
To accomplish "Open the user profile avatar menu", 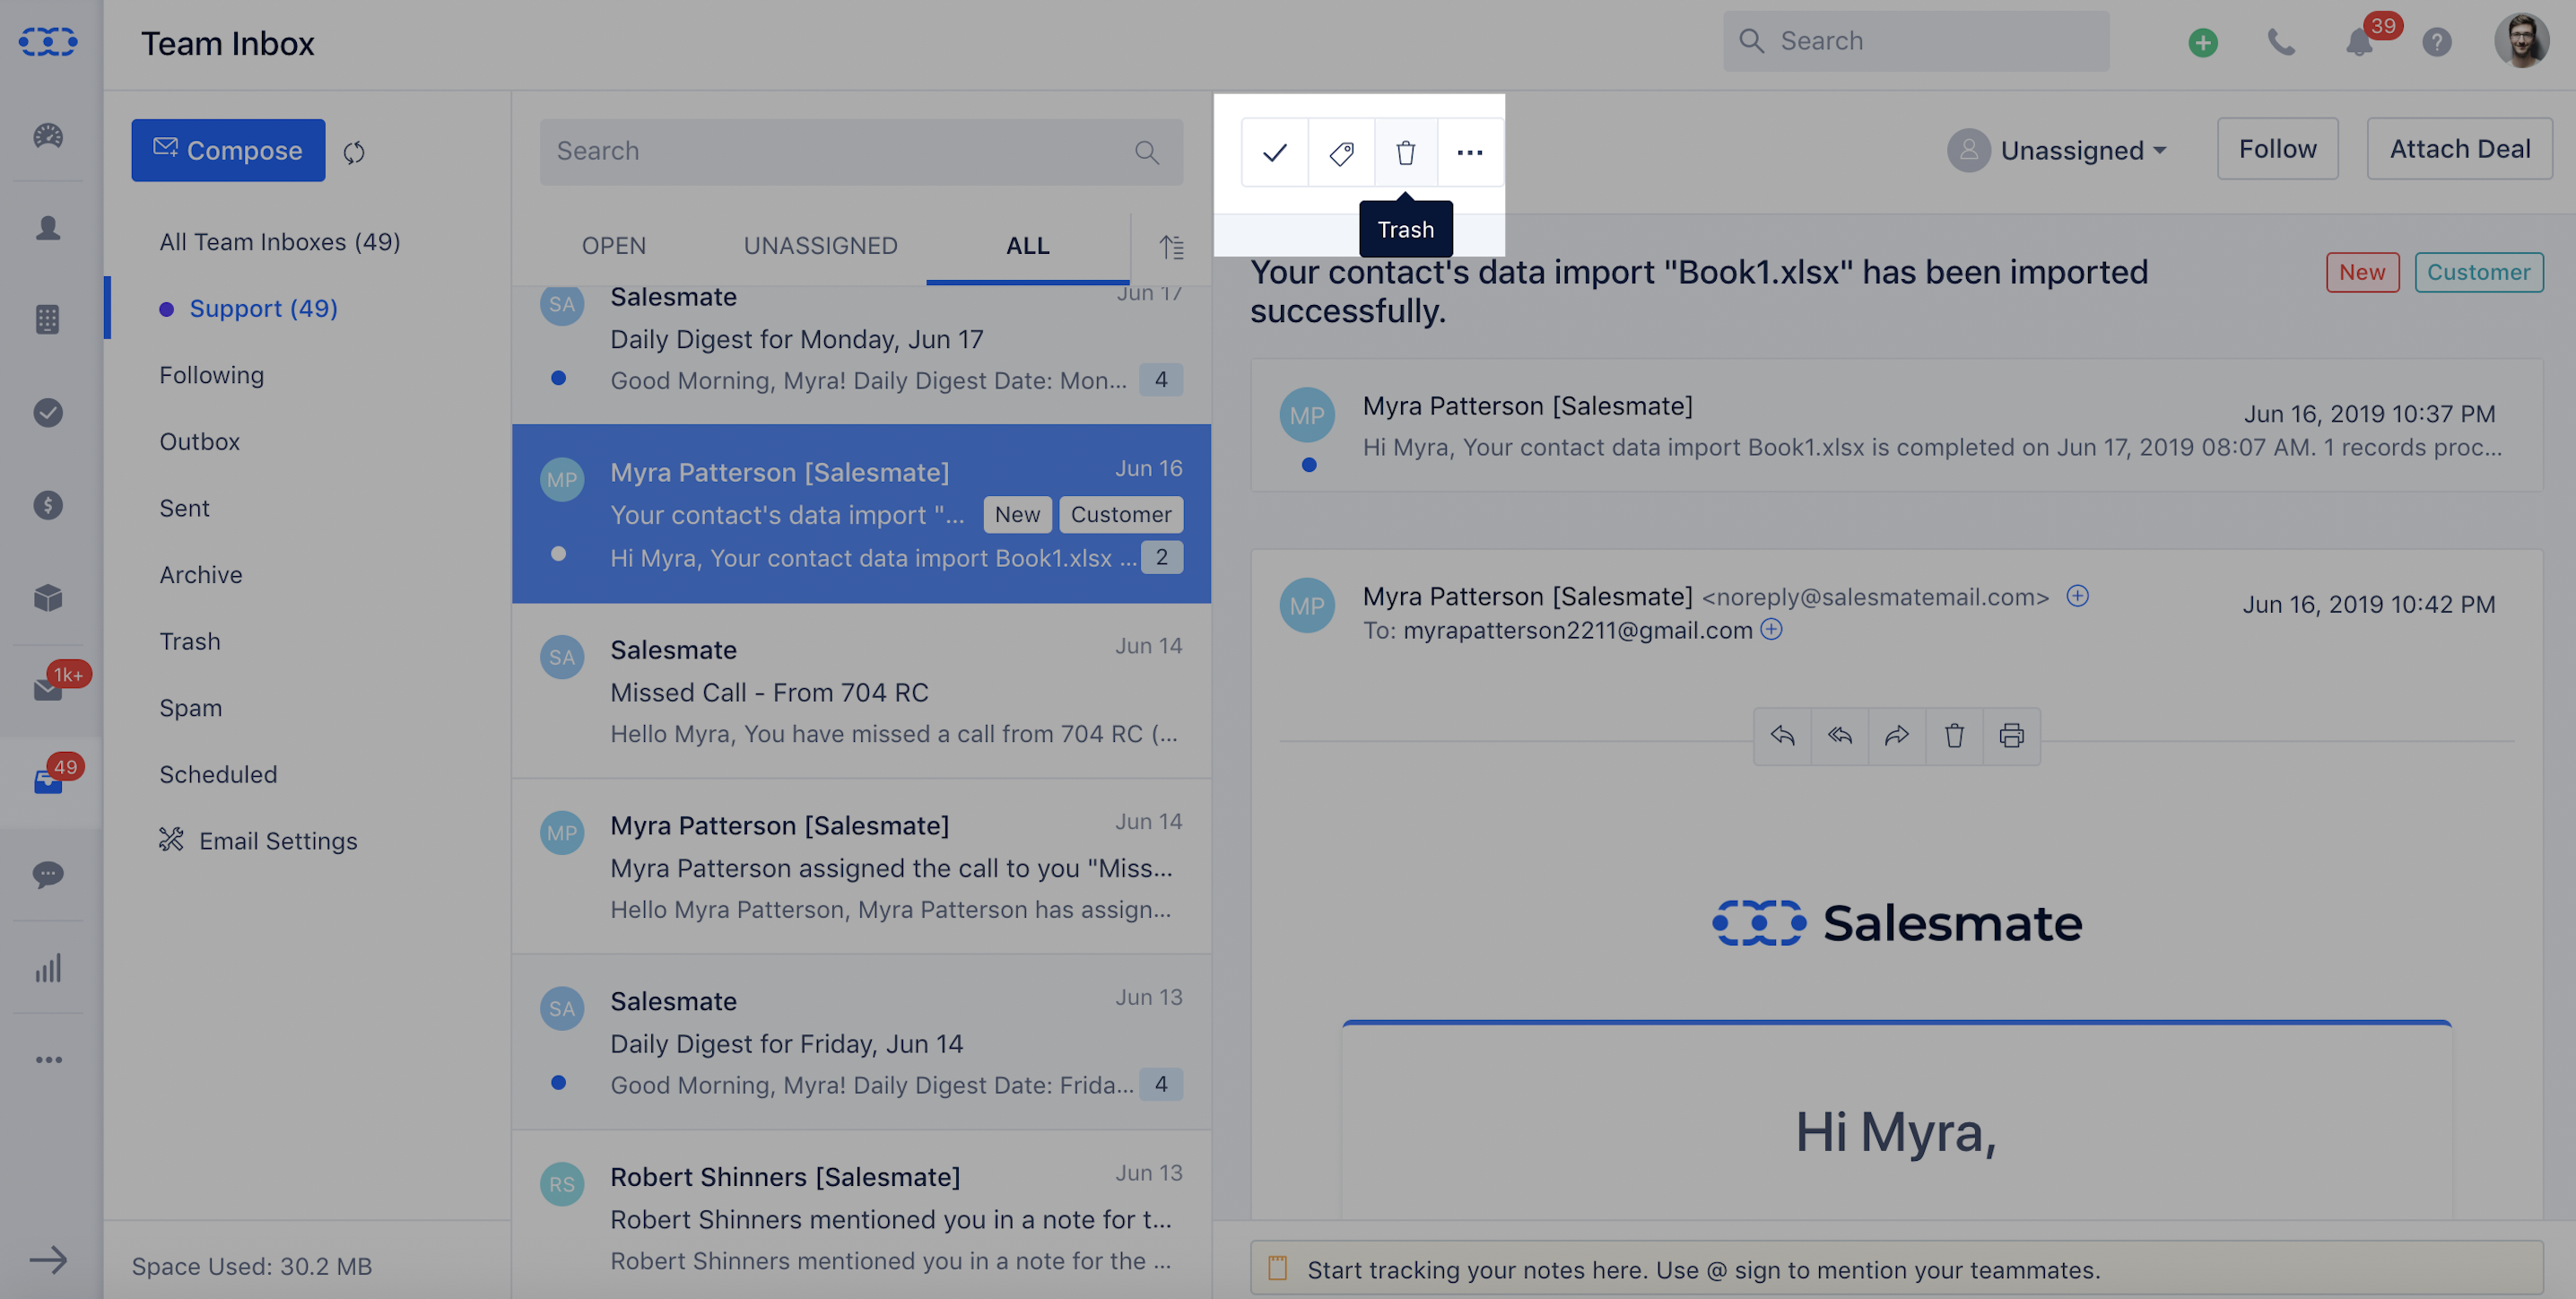I will tap(2522, 42).
